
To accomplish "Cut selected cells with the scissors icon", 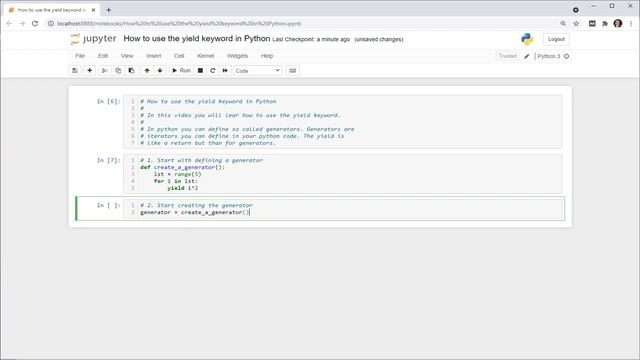I will click(104, 71).
